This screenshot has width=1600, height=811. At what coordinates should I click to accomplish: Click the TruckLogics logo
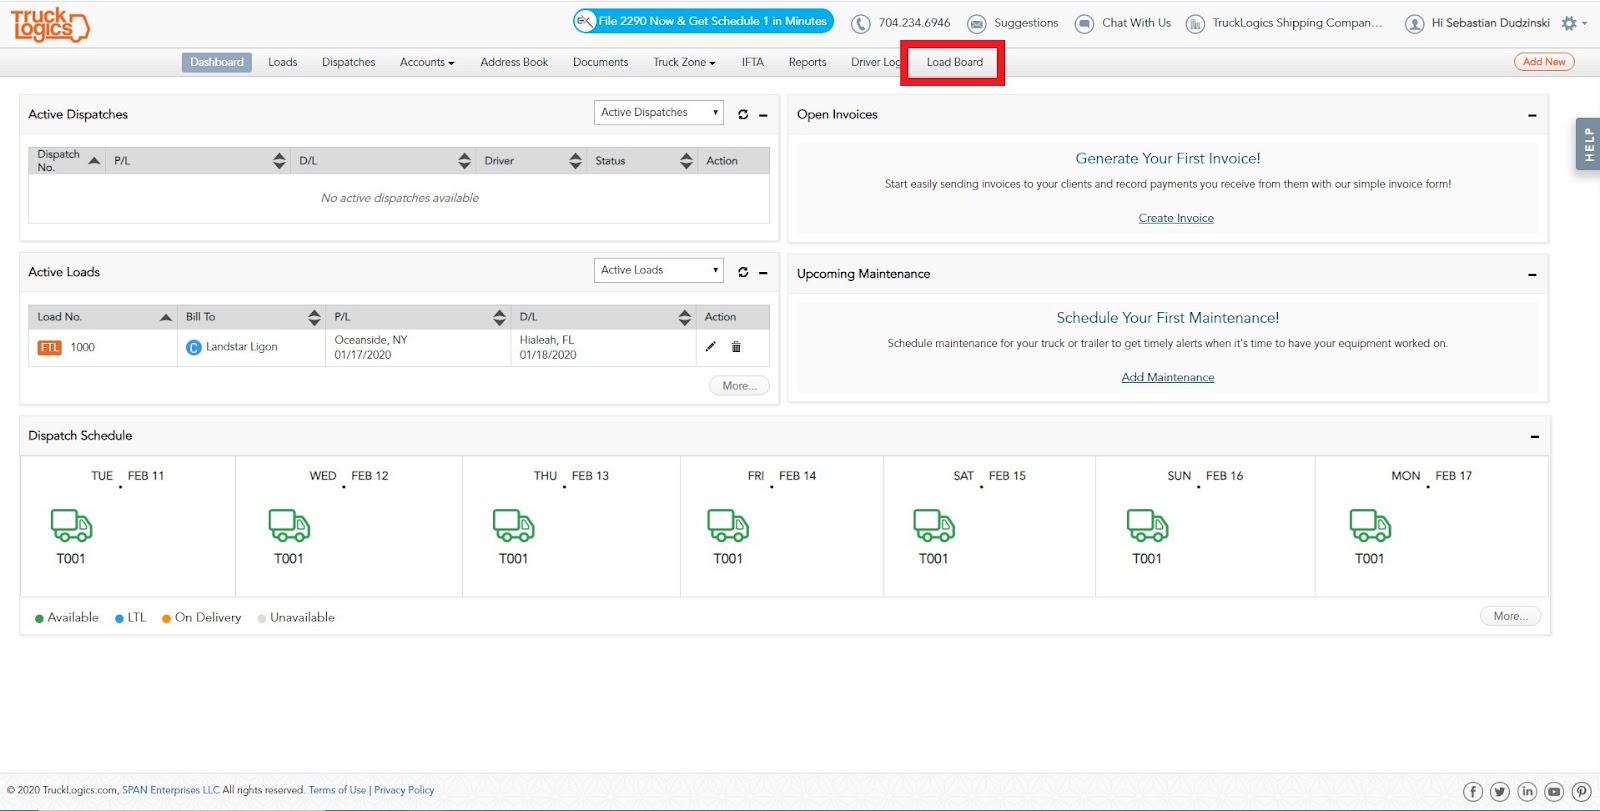coord(50,24)
